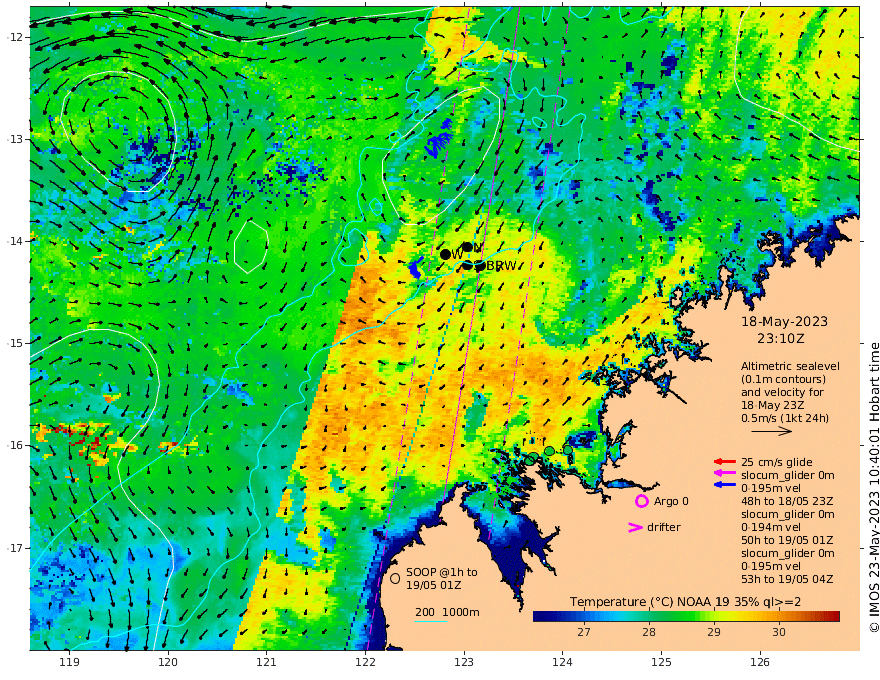Click the '200 1000m' depth contour label
This screenshot has width=880, height=680.
tap(447, 612)
